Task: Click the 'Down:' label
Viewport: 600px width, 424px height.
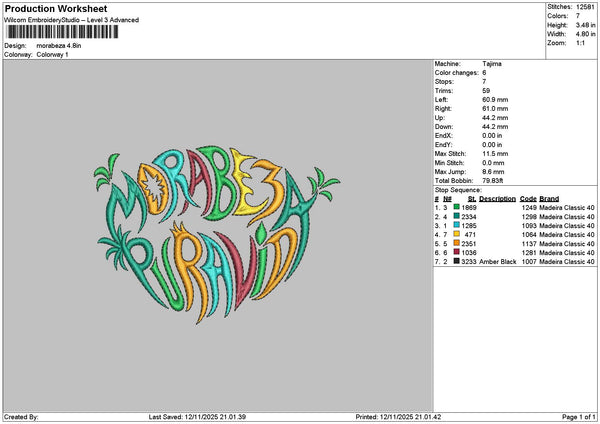Action: pyautogui.click(x=444, y=127)
